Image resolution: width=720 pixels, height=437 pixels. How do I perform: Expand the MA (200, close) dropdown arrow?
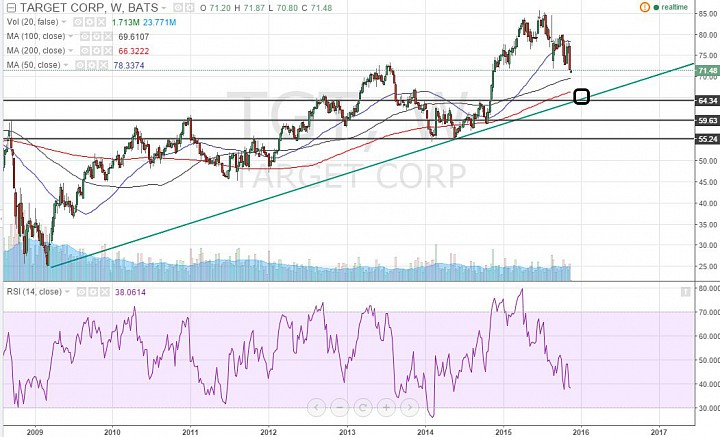point(71,50)
